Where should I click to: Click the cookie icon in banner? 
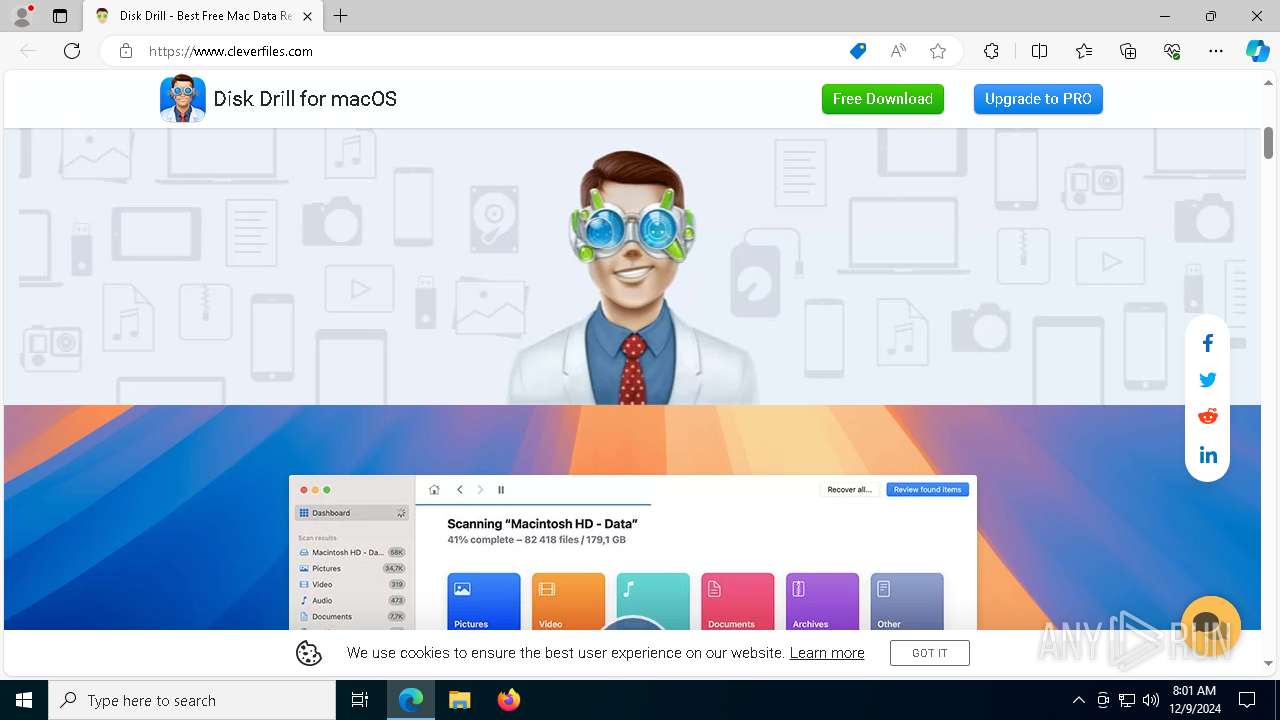pos(309,653)
